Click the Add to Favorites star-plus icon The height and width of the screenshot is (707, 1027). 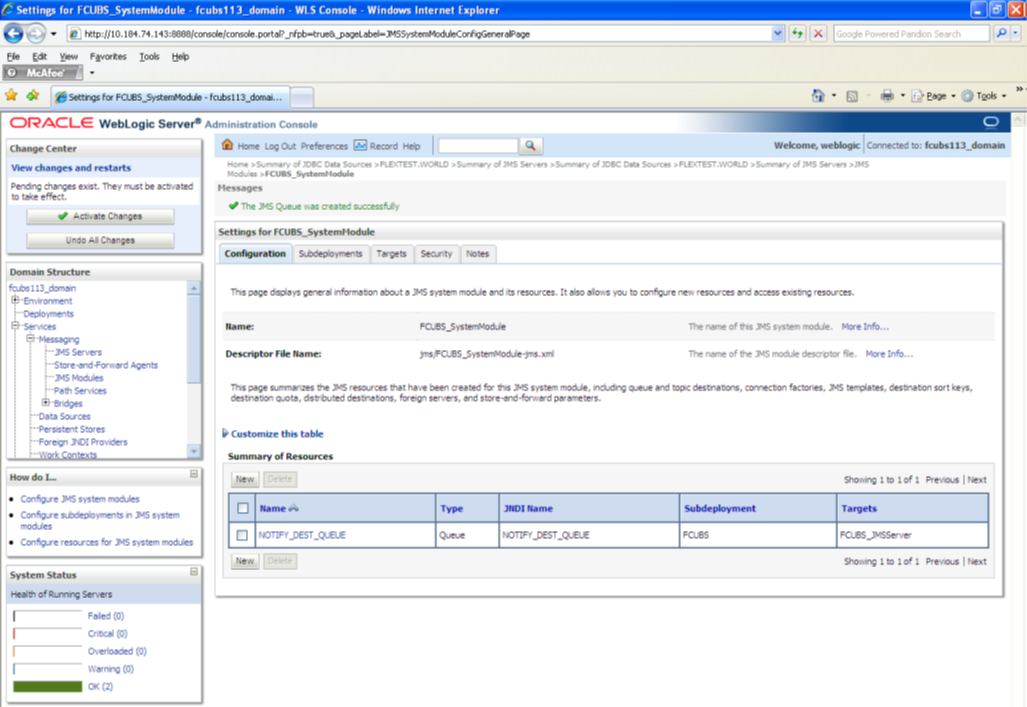click(33, 96)
